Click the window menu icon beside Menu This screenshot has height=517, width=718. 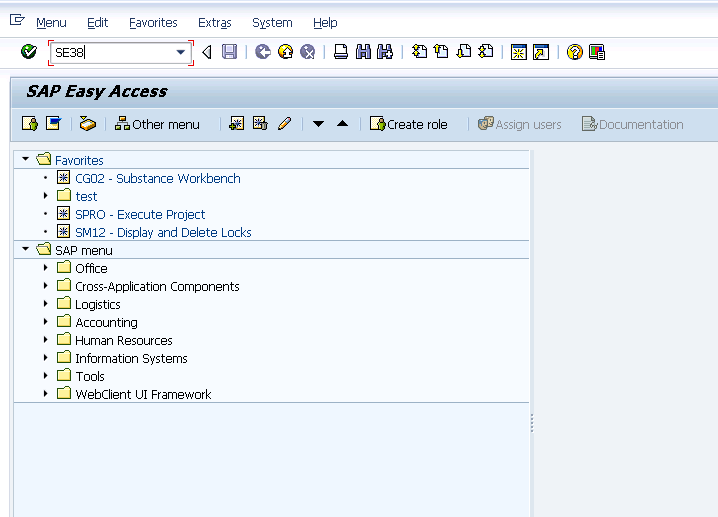[x=17, y=20]
